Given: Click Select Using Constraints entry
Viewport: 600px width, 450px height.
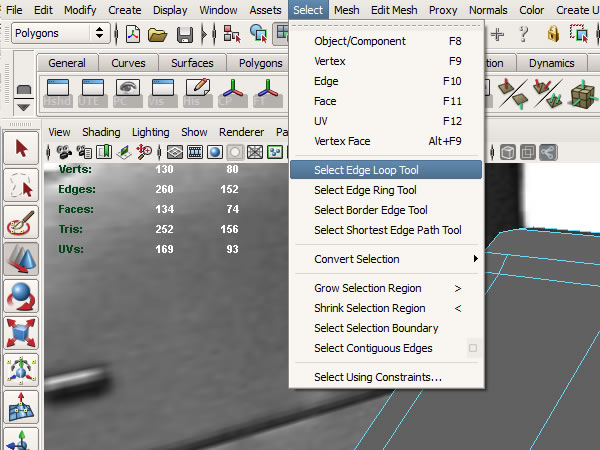Looking at the screenshot, I should (x=377, y=377).
